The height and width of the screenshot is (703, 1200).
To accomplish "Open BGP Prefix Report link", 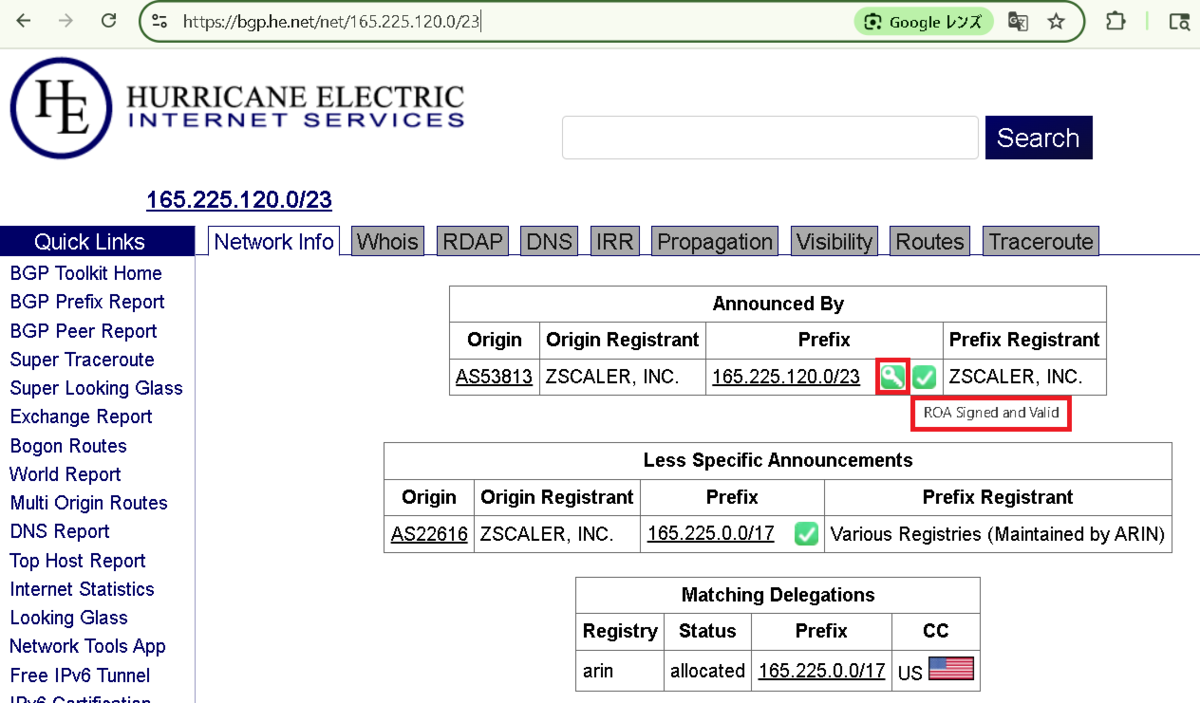I will click(87, 302).
